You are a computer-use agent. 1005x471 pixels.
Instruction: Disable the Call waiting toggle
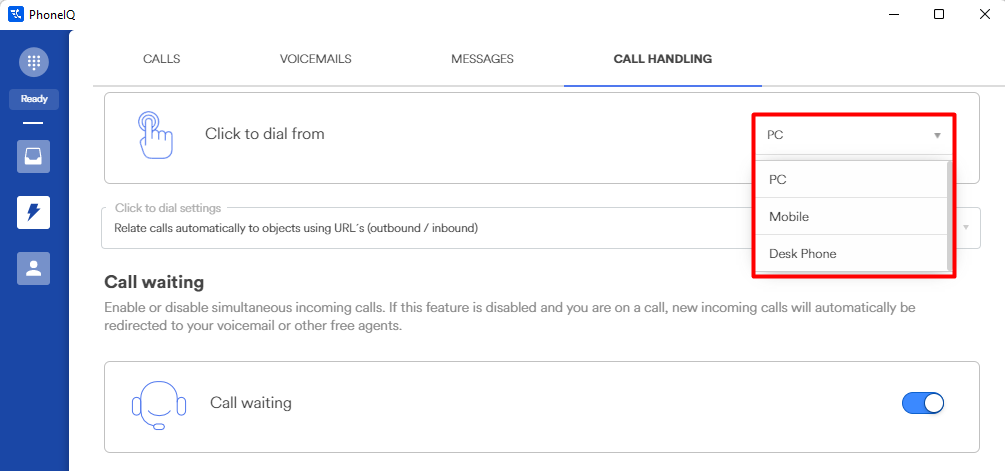pos(923,403)
